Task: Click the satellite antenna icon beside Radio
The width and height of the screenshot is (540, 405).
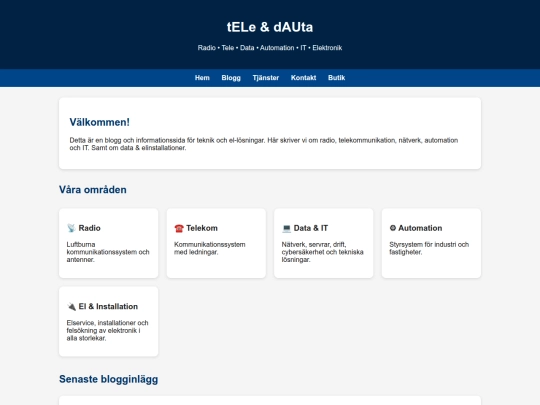Action: (x=71, y=228)
